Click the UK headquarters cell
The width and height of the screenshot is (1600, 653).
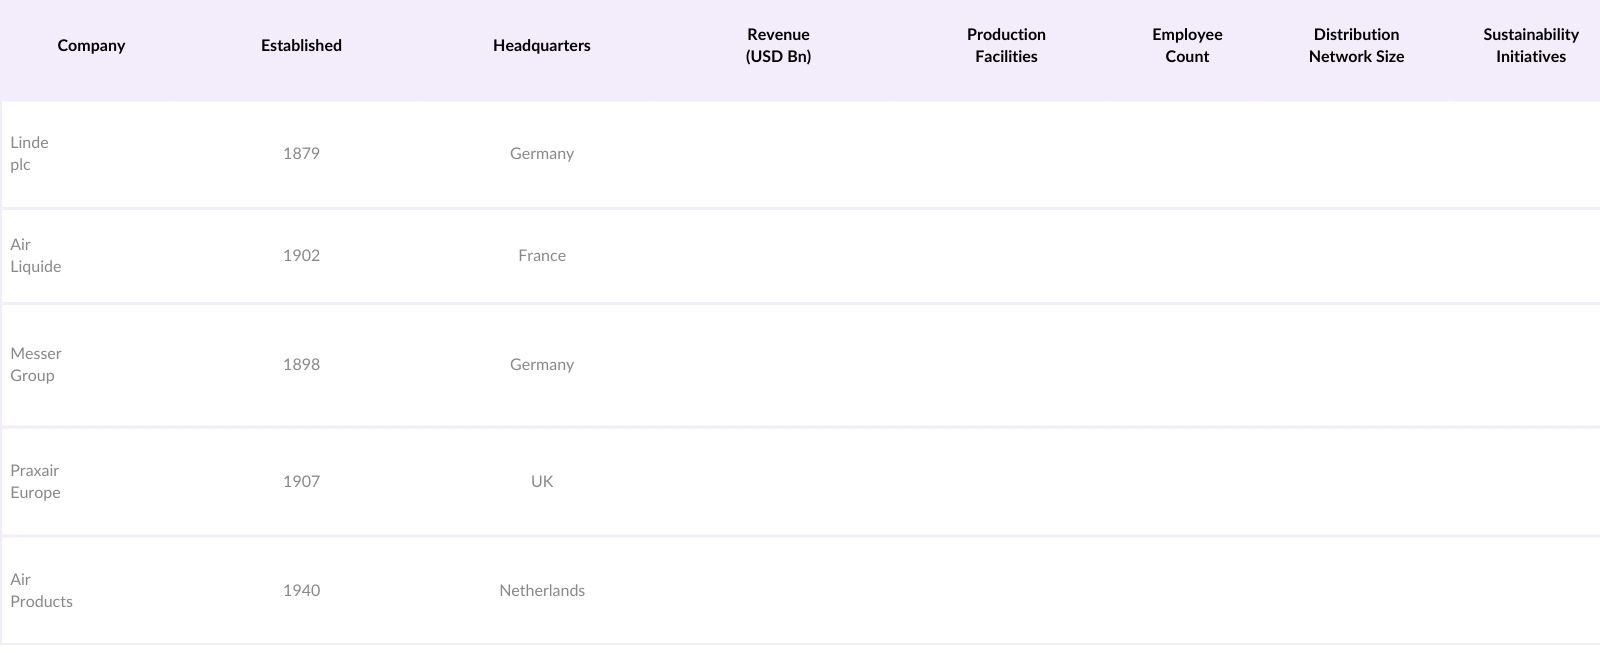(542, 482)
